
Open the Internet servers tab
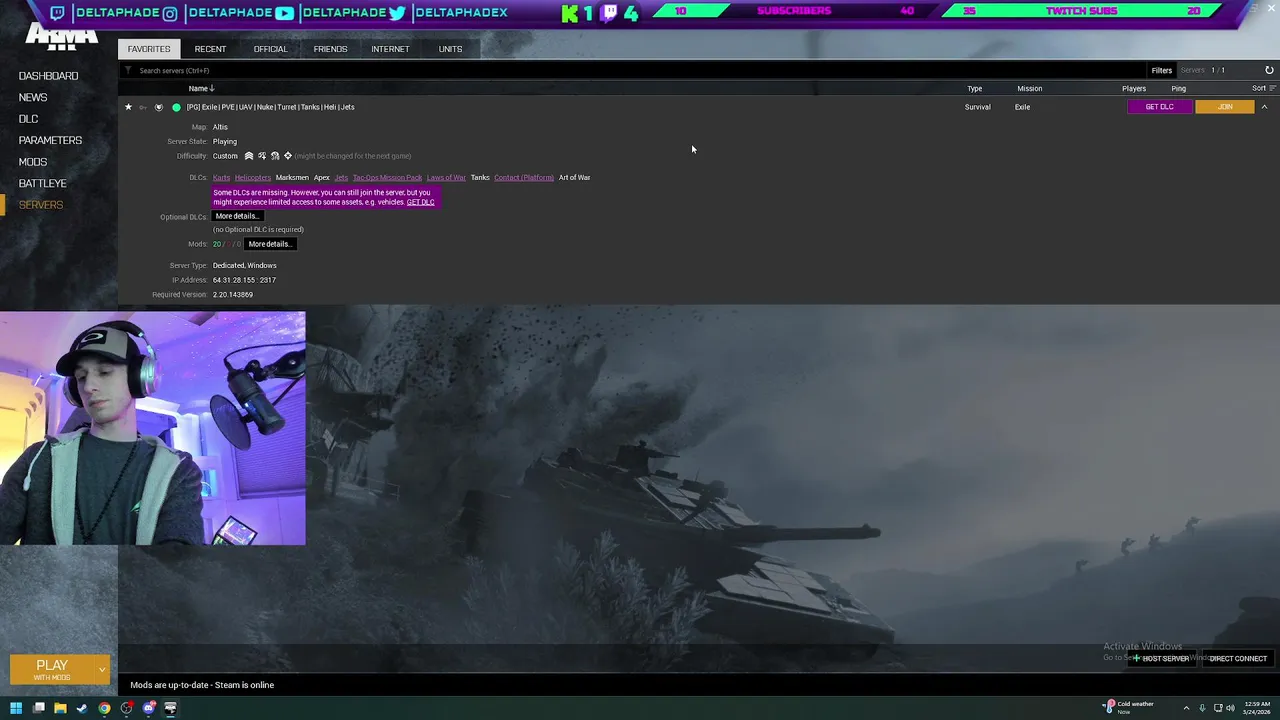coord(390,49)
